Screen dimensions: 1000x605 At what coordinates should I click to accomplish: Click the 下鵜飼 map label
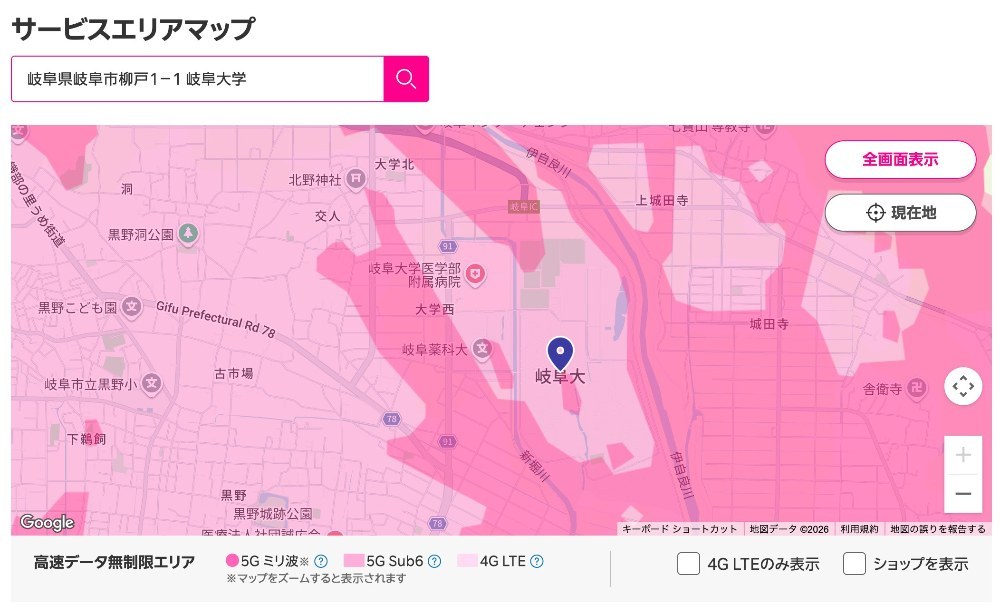(87, 439)
